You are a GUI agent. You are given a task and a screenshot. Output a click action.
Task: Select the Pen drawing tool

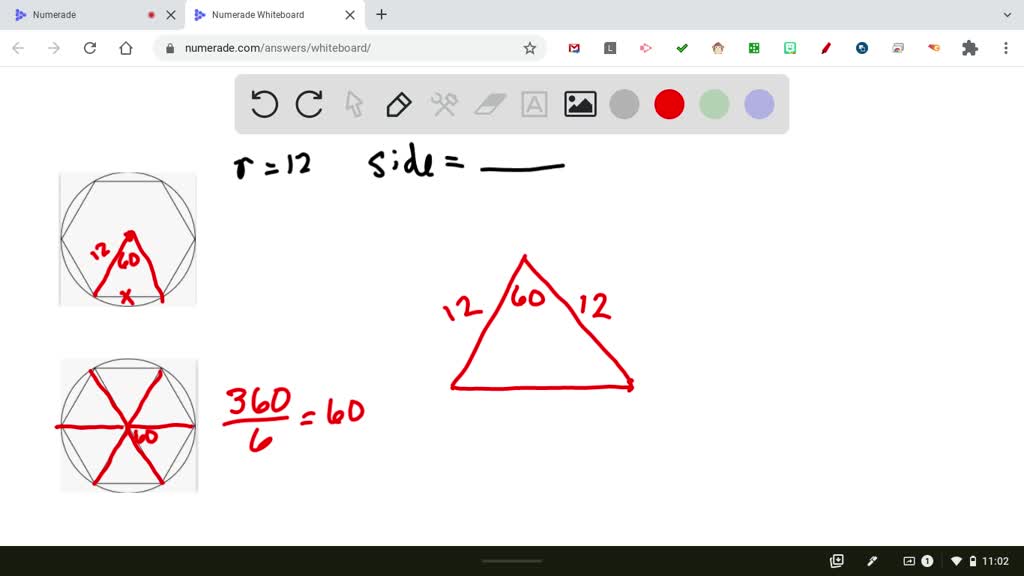point(399,103)
